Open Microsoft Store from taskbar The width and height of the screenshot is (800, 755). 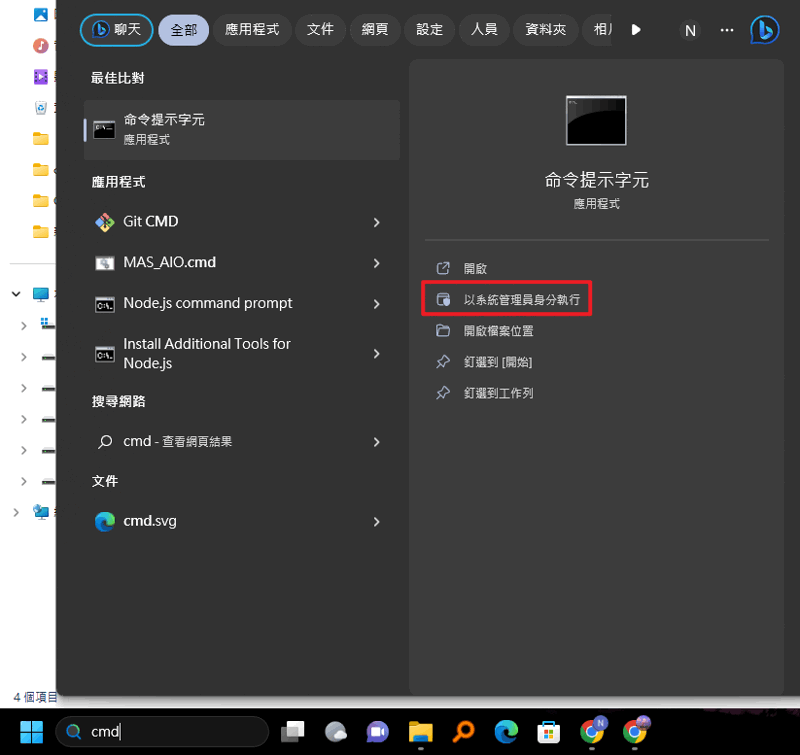click(549, 732)
